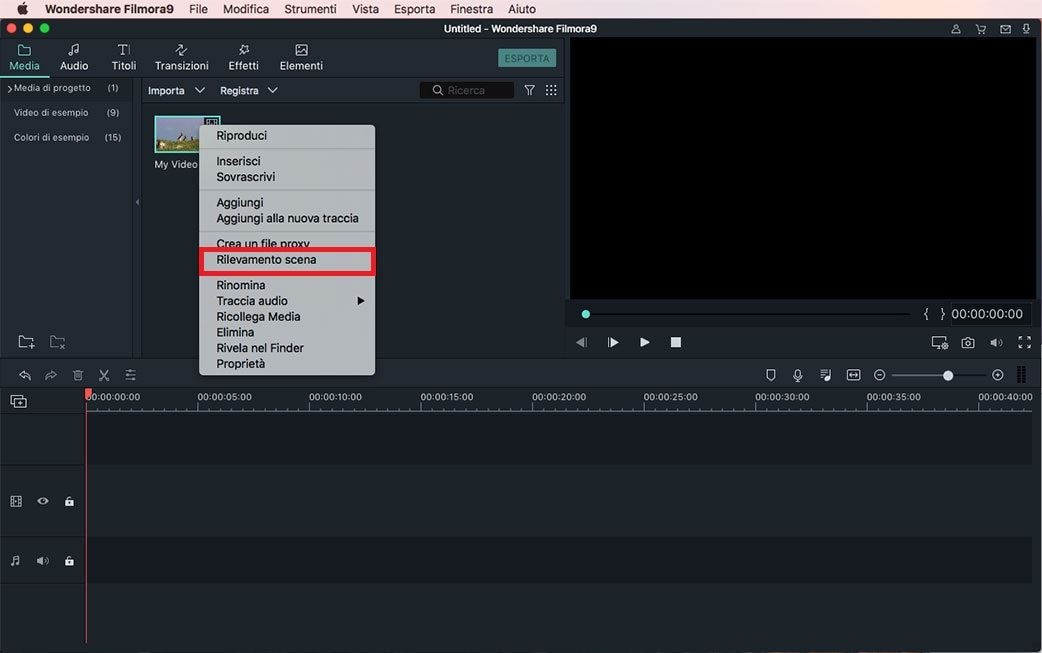Add a new media folder

26,342
